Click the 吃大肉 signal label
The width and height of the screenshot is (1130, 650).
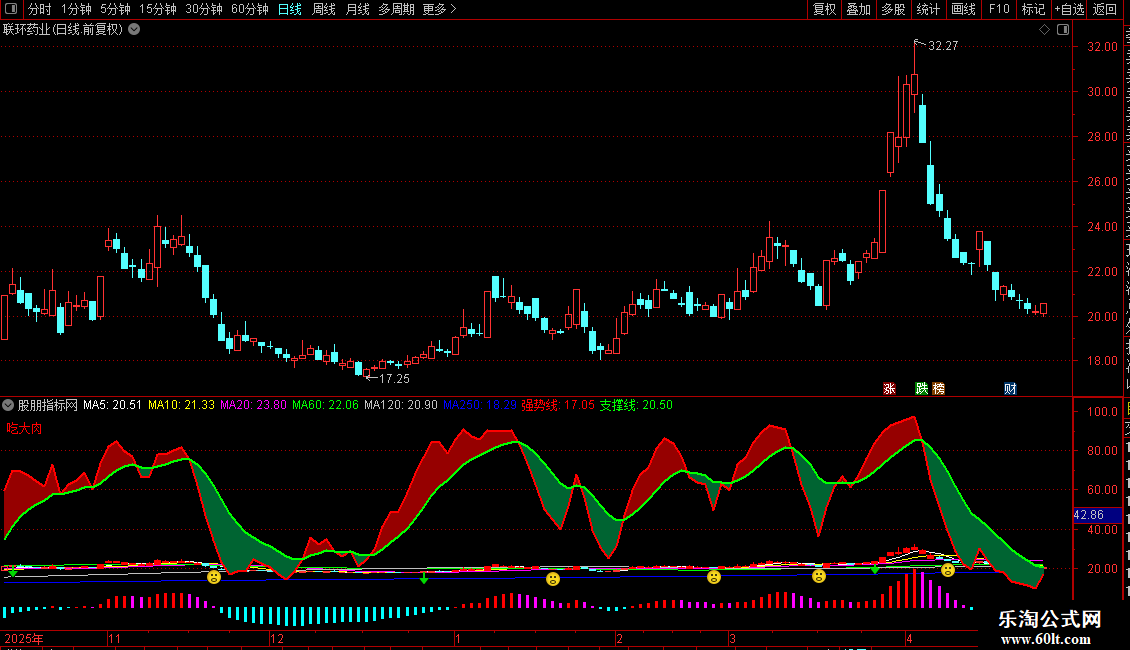click(x=25, y=428)
